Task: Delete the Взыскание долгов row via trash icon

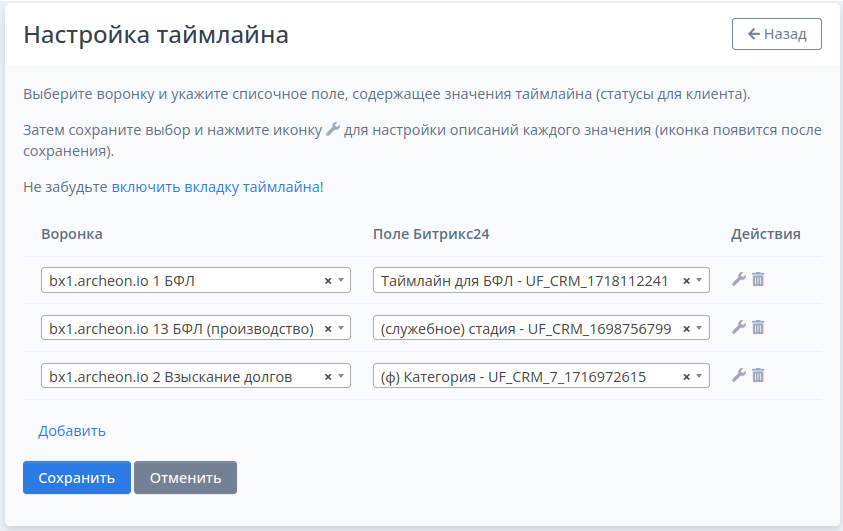Action: [x=758, y=375]
